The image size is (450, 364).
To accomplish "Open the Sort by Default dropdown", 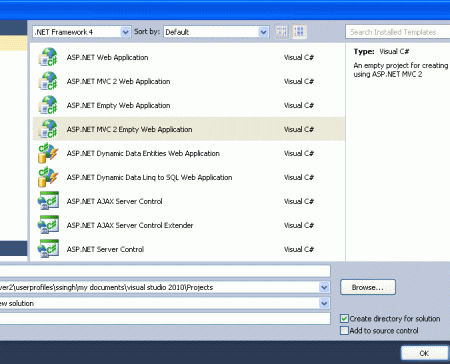I will [x=263, y=32].
